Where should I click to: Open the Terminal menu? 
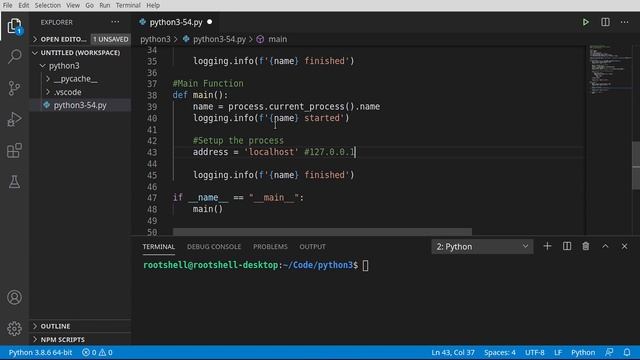(128, 5)
